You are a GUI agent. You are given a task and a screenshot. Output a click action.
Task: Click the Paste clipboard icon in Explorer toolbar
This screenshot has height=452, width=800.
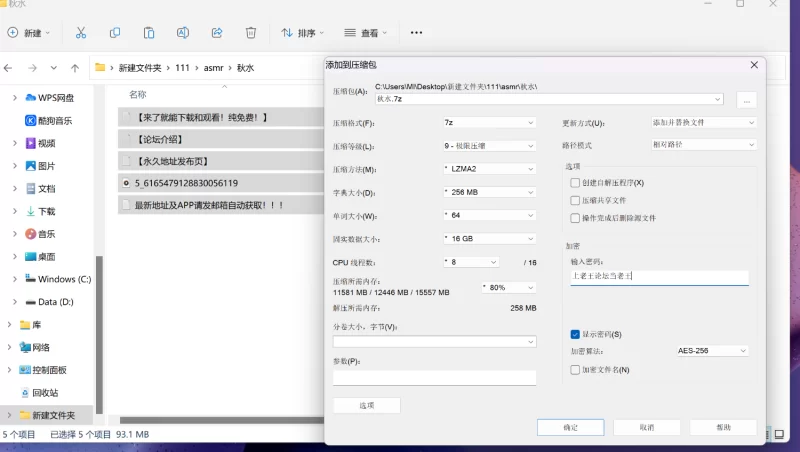click(x=148, y=33)
